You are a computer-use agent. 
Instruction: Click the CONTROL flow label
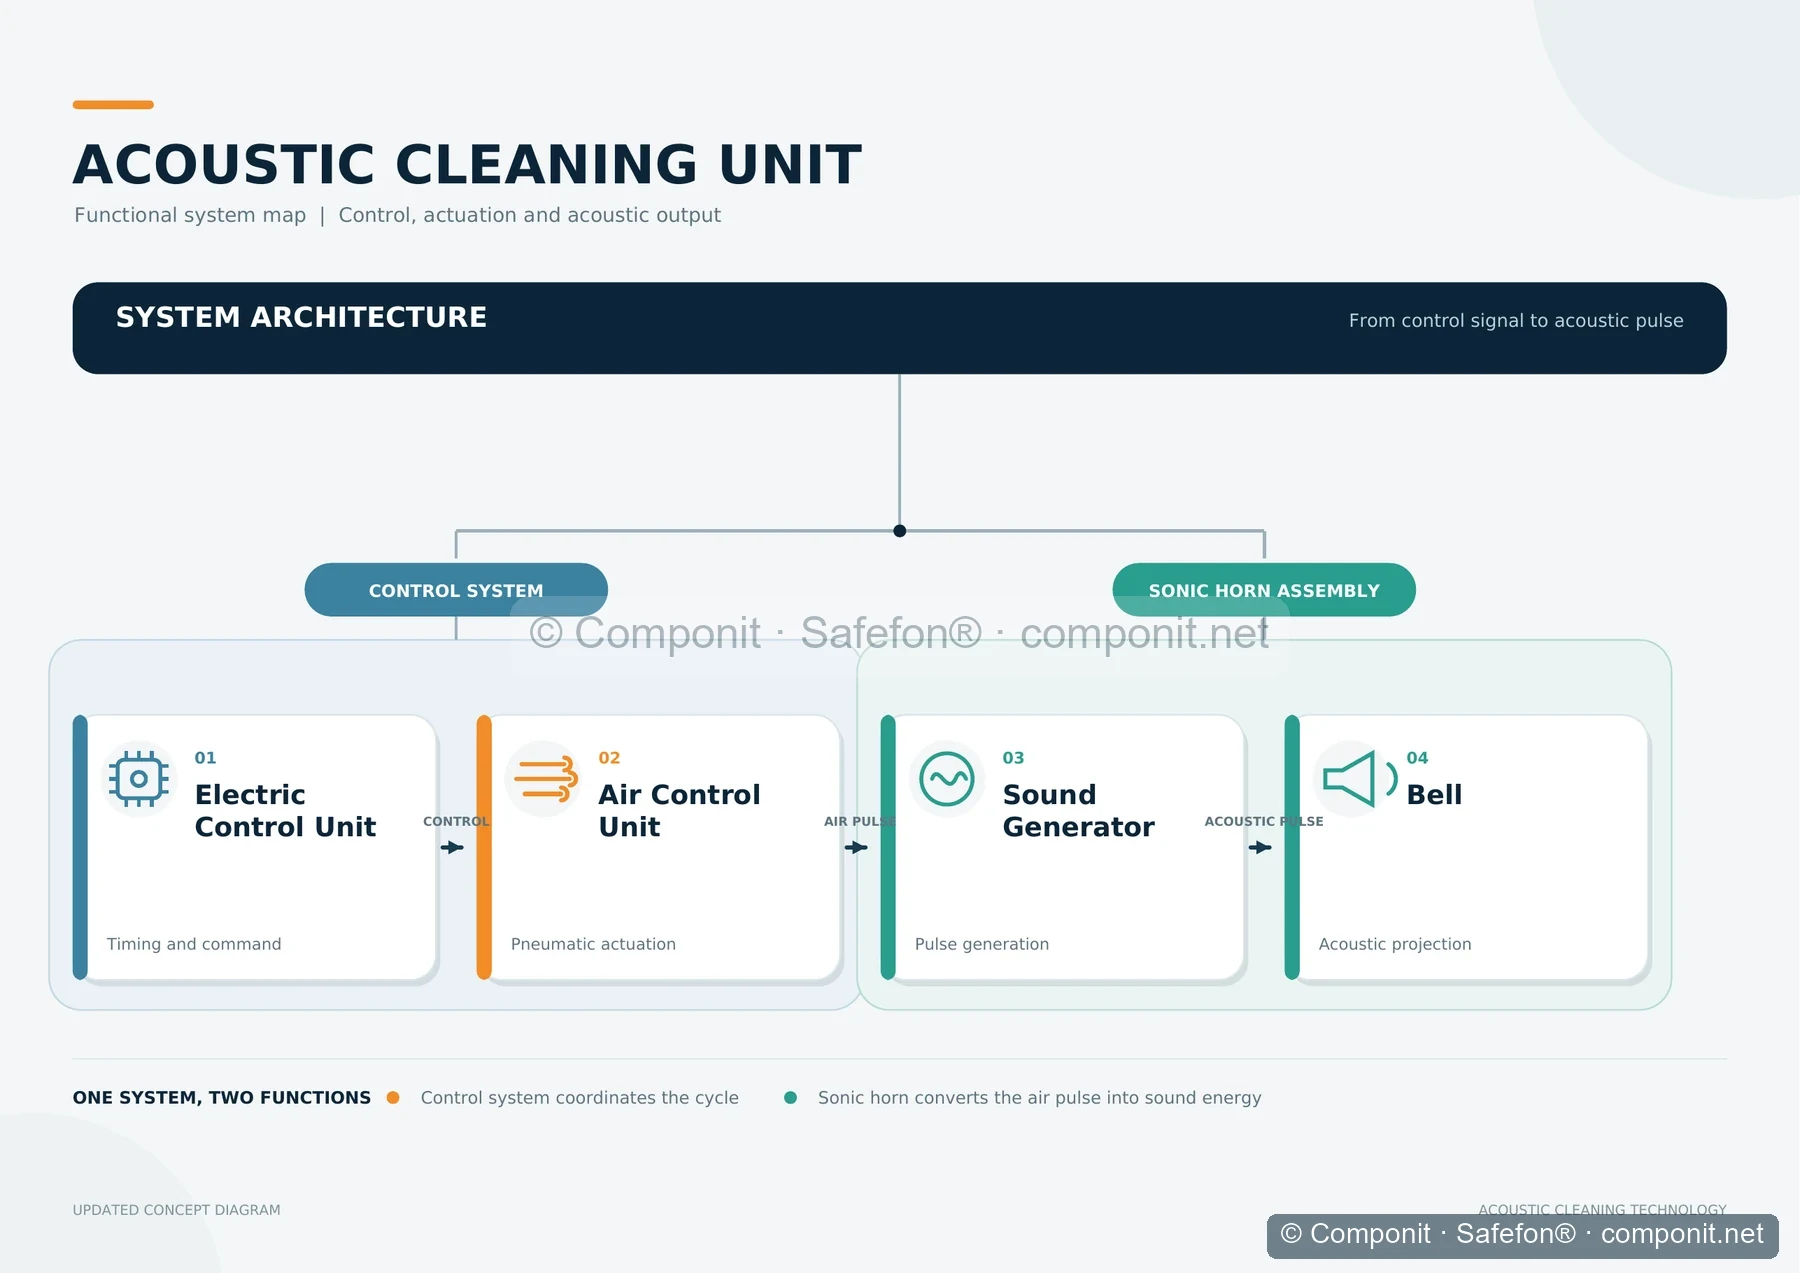pyautogui.click(x=456, y=821)
